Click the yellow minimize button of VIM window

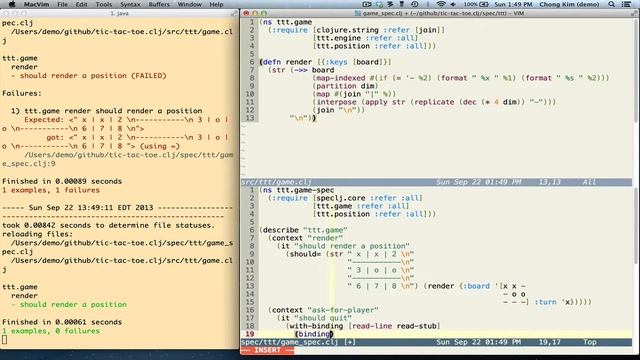[255, 13]
